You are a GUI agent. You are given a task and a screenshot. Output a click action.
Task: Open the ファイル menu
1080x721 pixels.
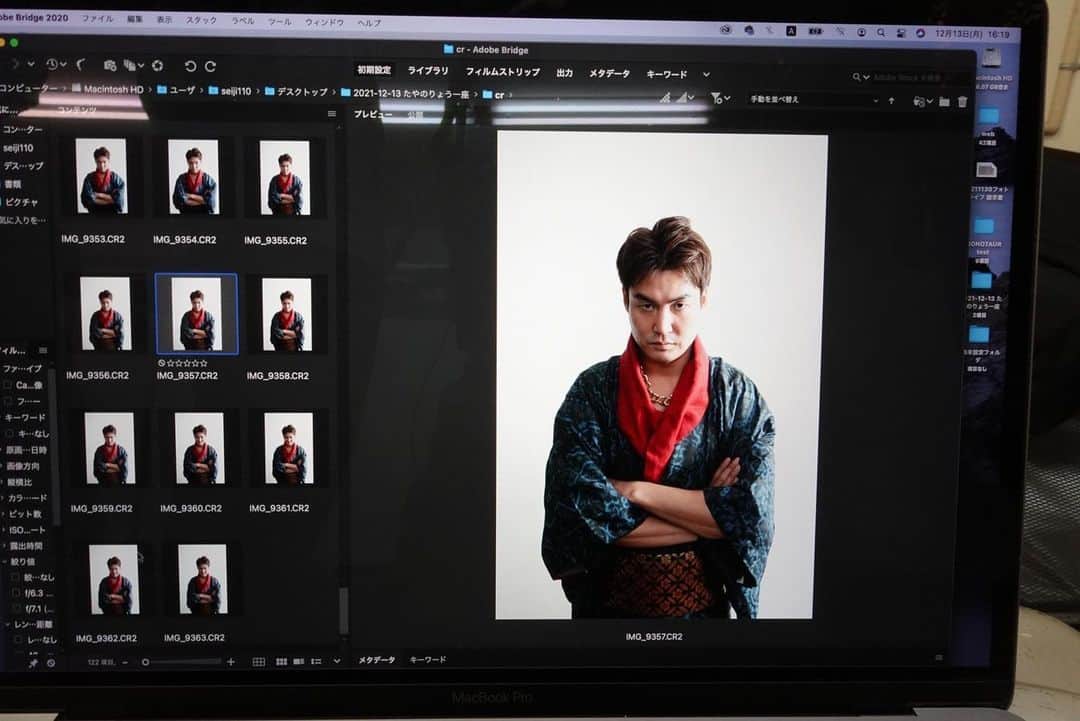[97, 19]
